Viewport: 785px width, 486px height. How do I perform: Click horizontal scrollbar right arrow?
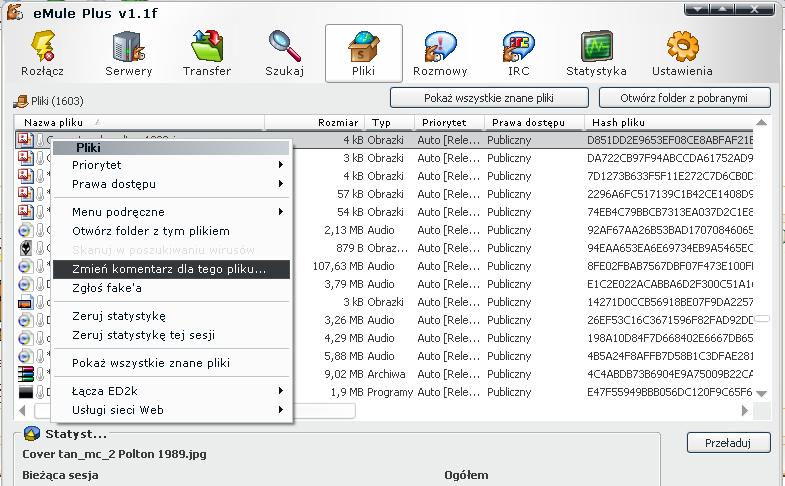(744, 411)
